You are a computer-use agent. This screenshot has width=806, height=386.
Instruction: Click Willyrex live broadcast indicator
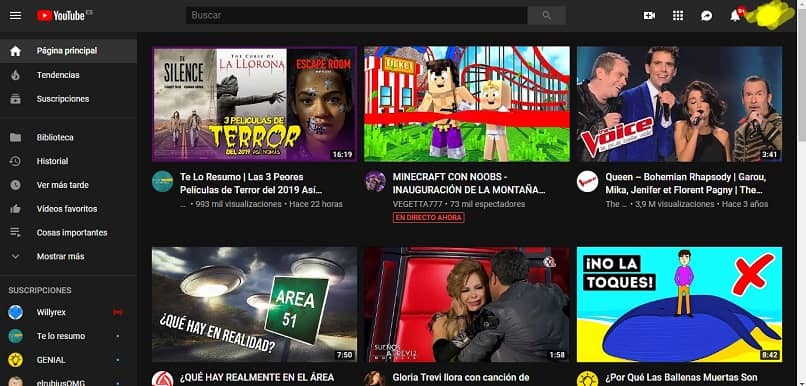pos(118,312)
